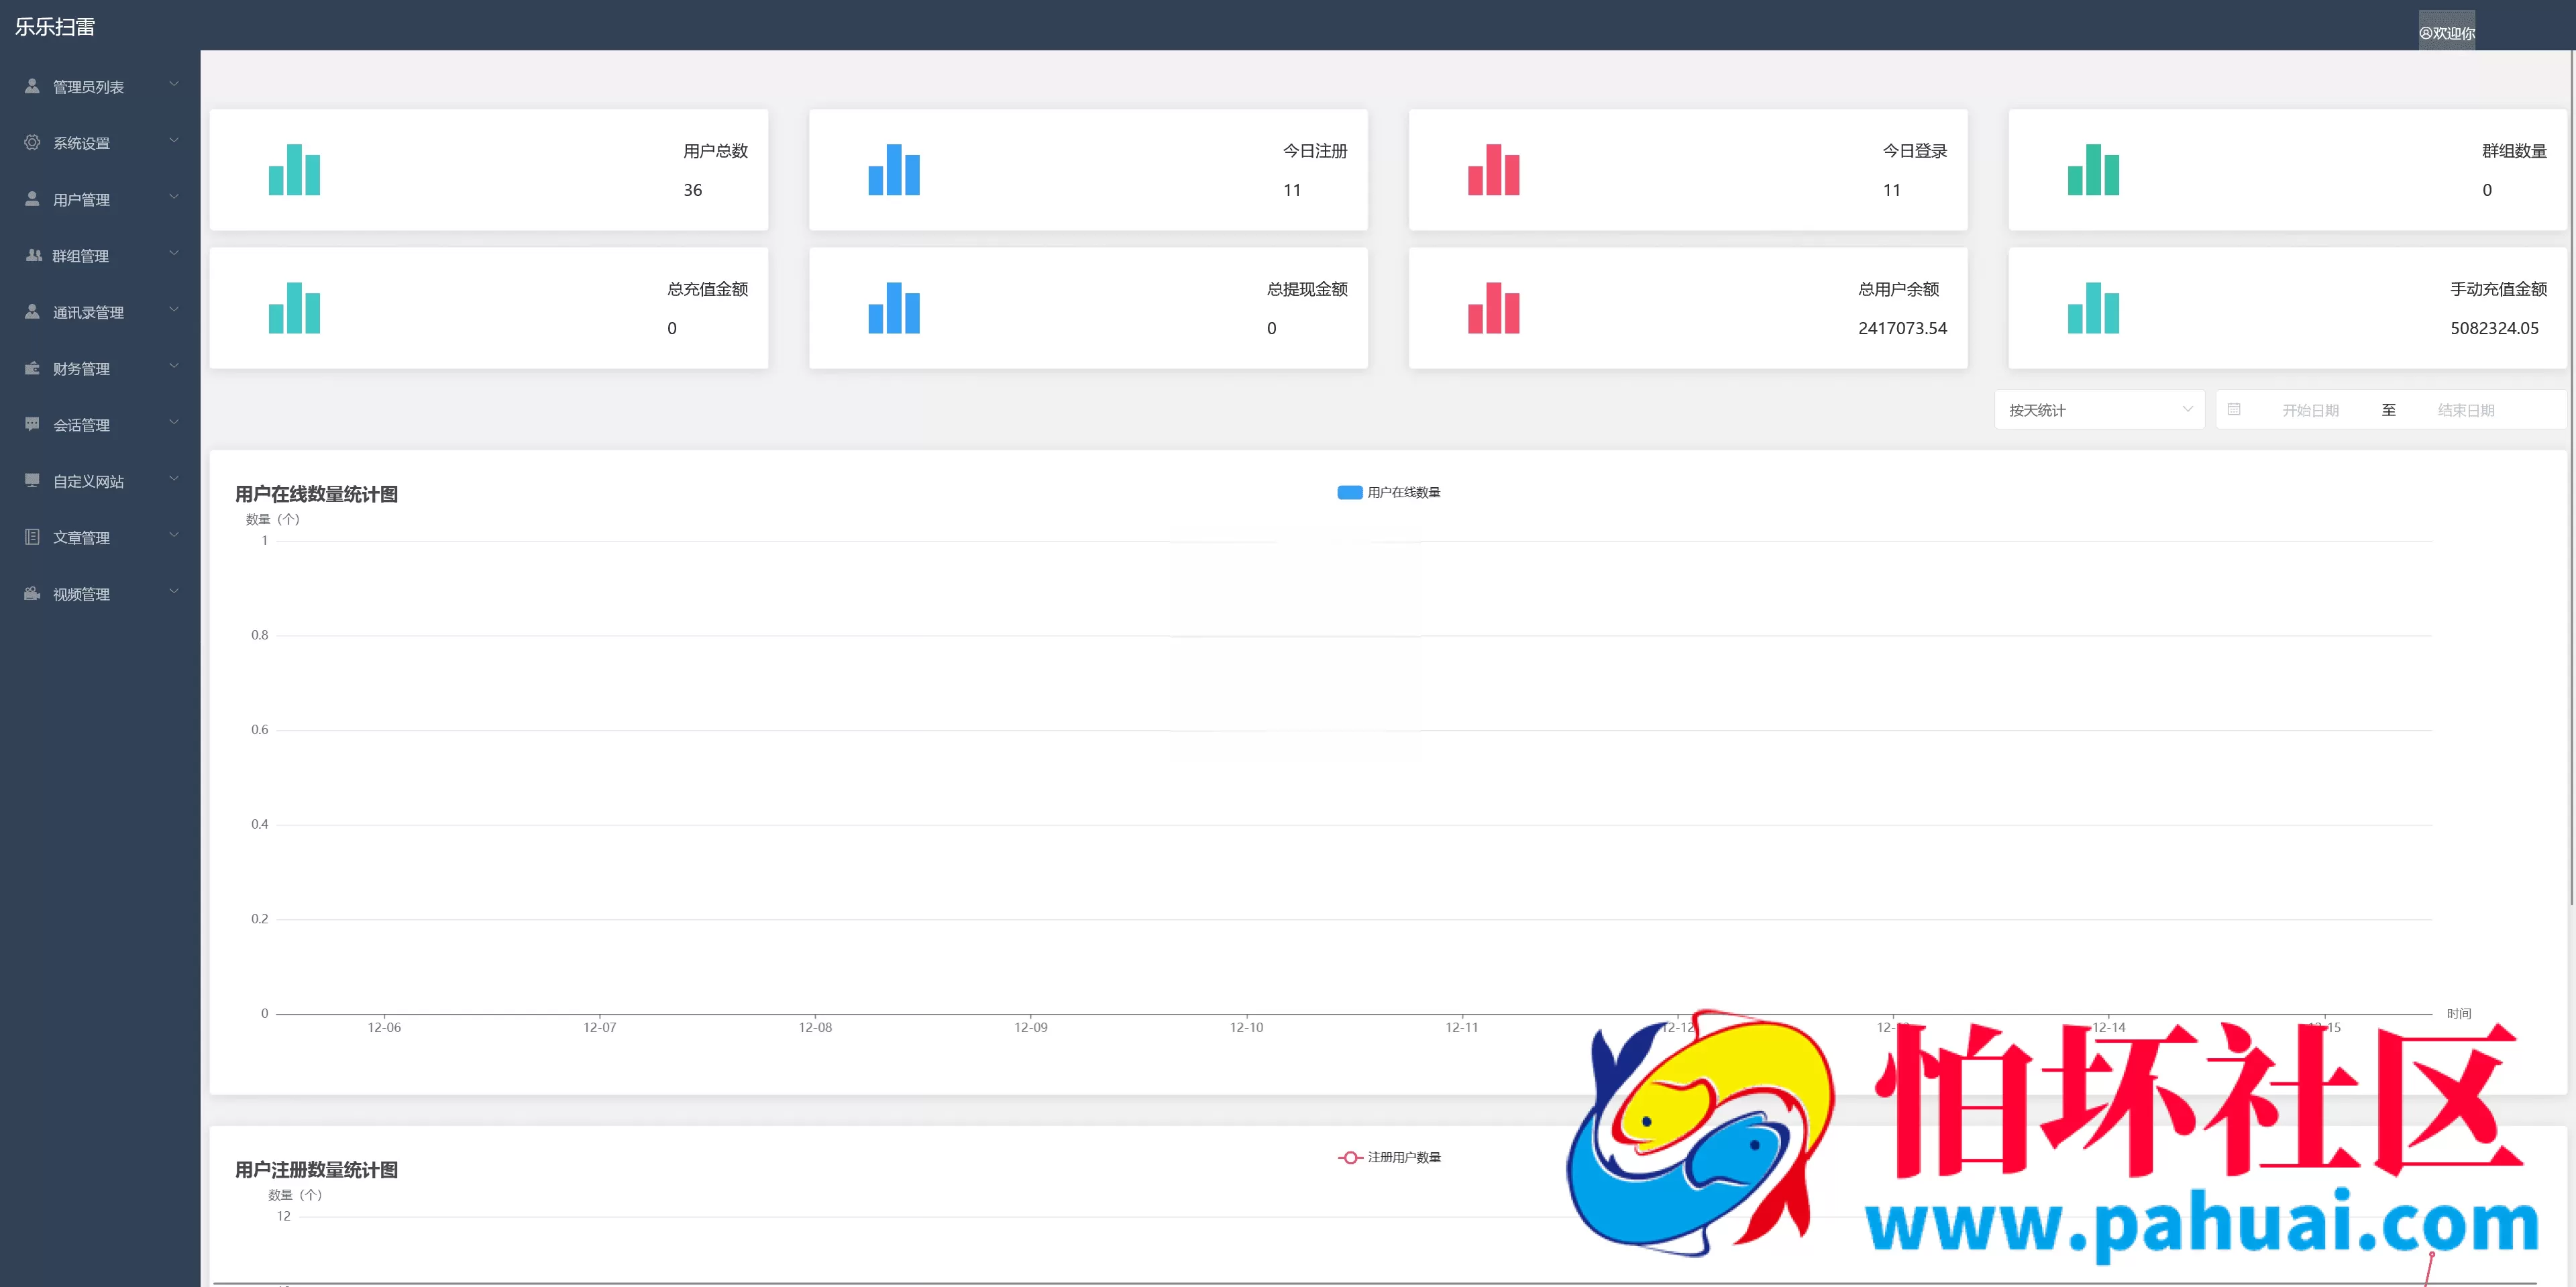2576x1287 pixels.
Task: Open the 文章管理 menu item
Action: (100, 537)
